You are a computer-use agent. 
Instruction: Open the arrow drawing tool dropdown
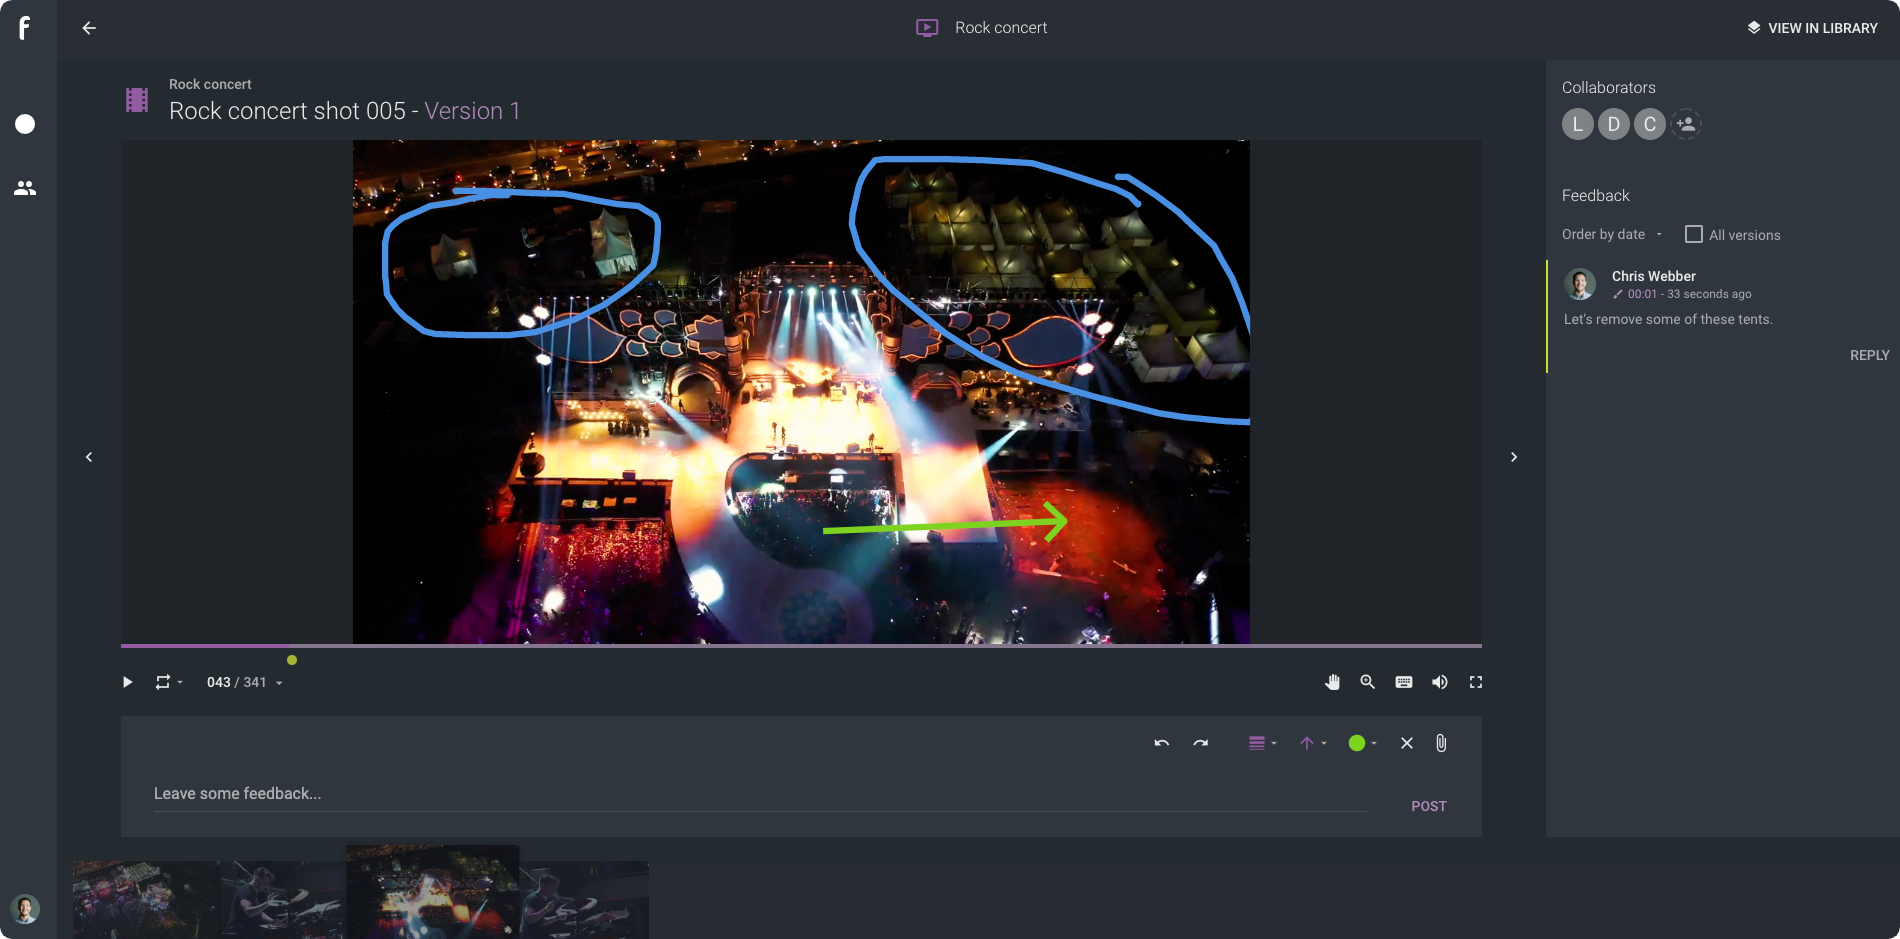[1313, 743]
